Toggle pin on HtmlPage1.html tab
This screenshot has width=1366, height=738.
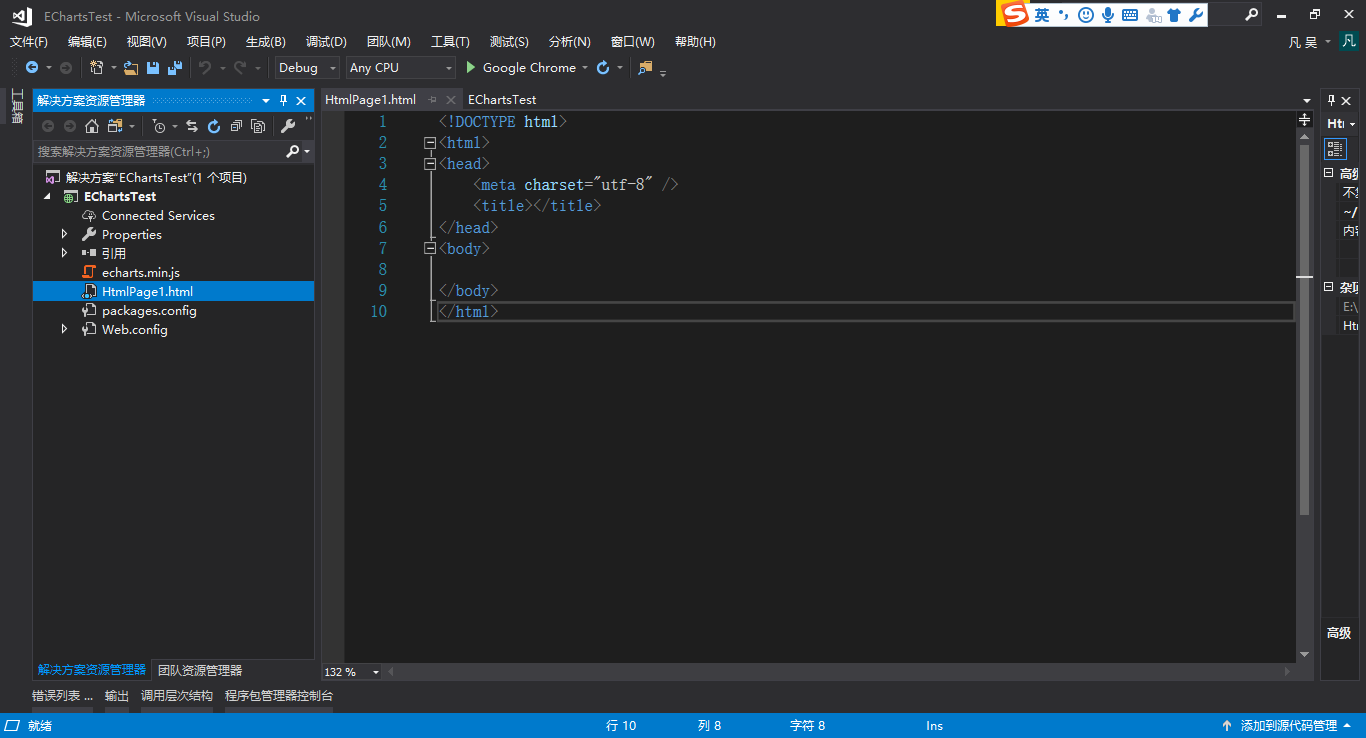pos(433,100)
